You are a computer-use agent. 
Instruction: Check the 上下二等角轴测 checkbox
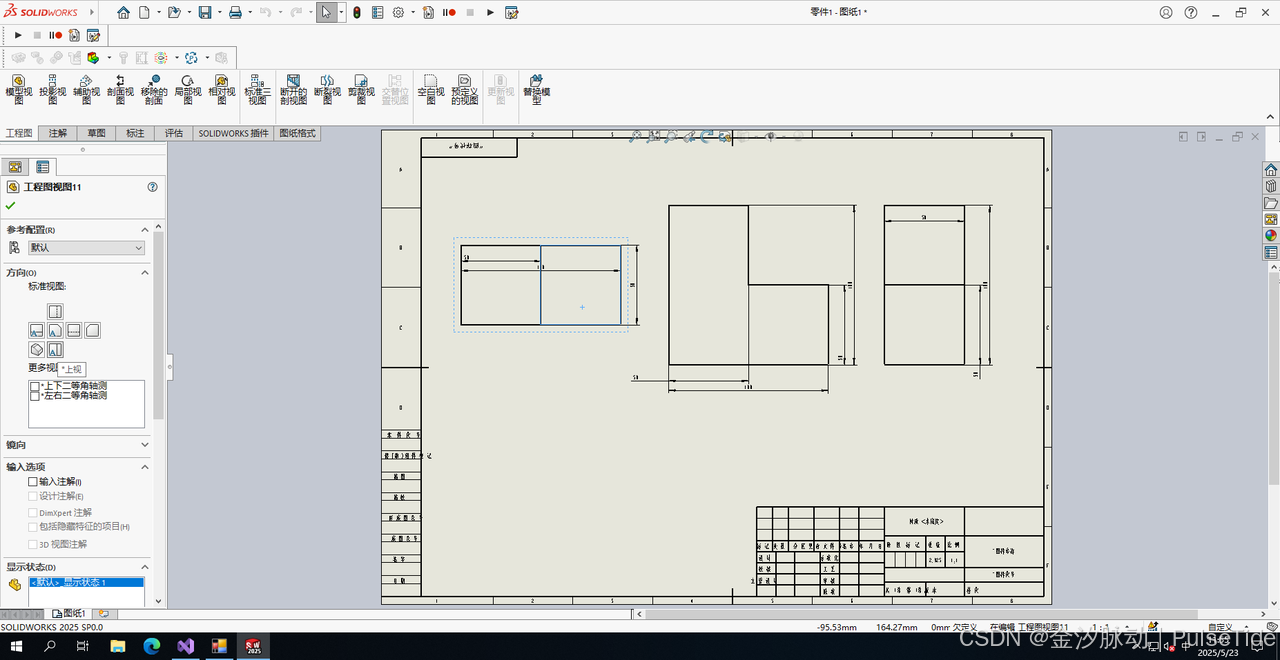point(35,386)
